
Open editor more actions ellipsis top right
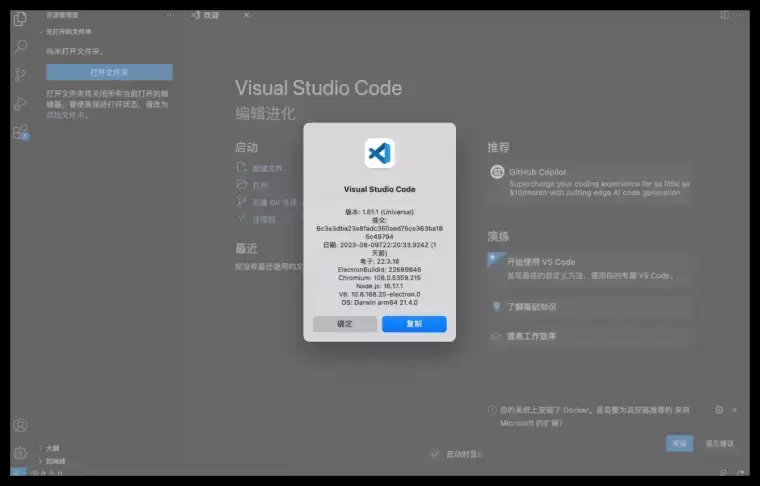(x=740, y=15)
